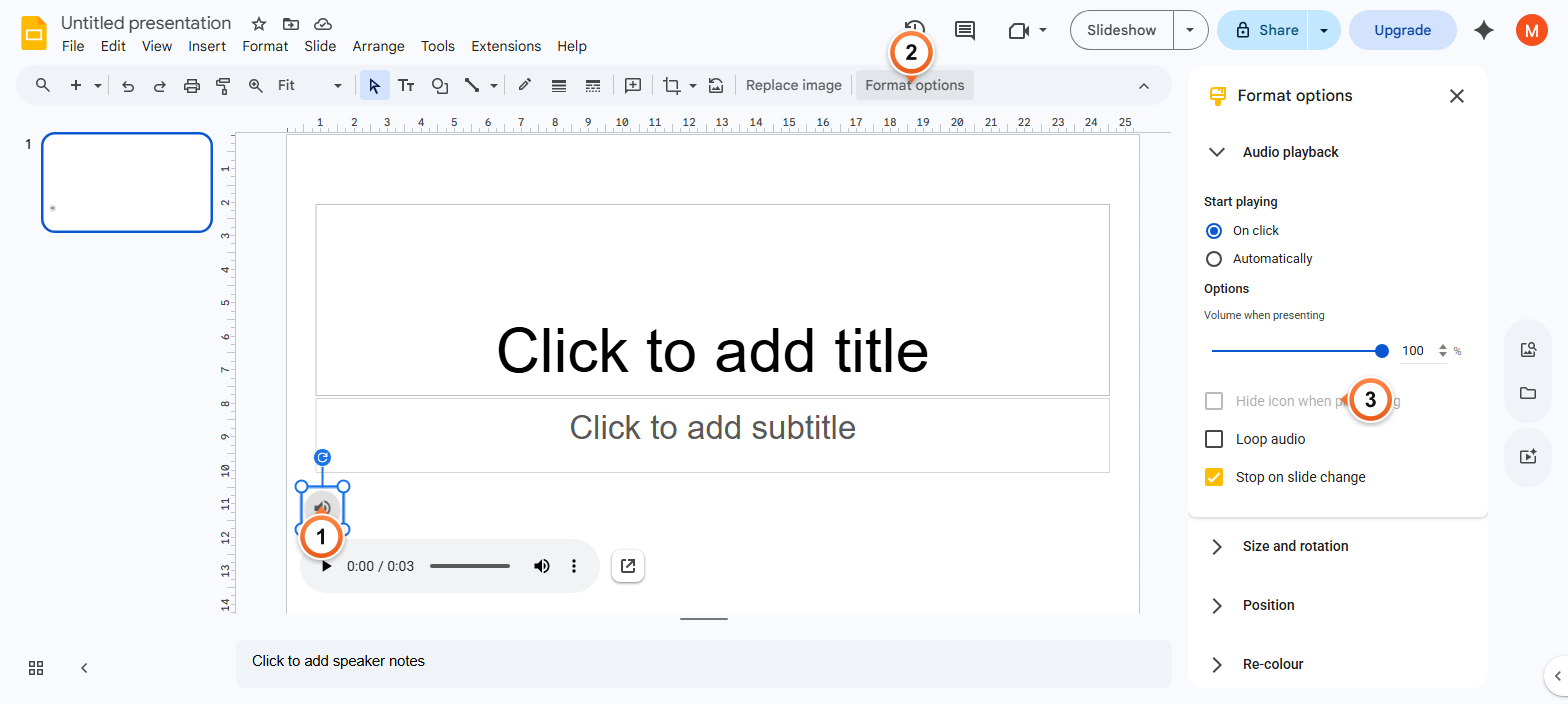The width and height of the screenshot is (1568, 704).
Task: Collapse the toolbar menus chevron
Action: 1144,86
